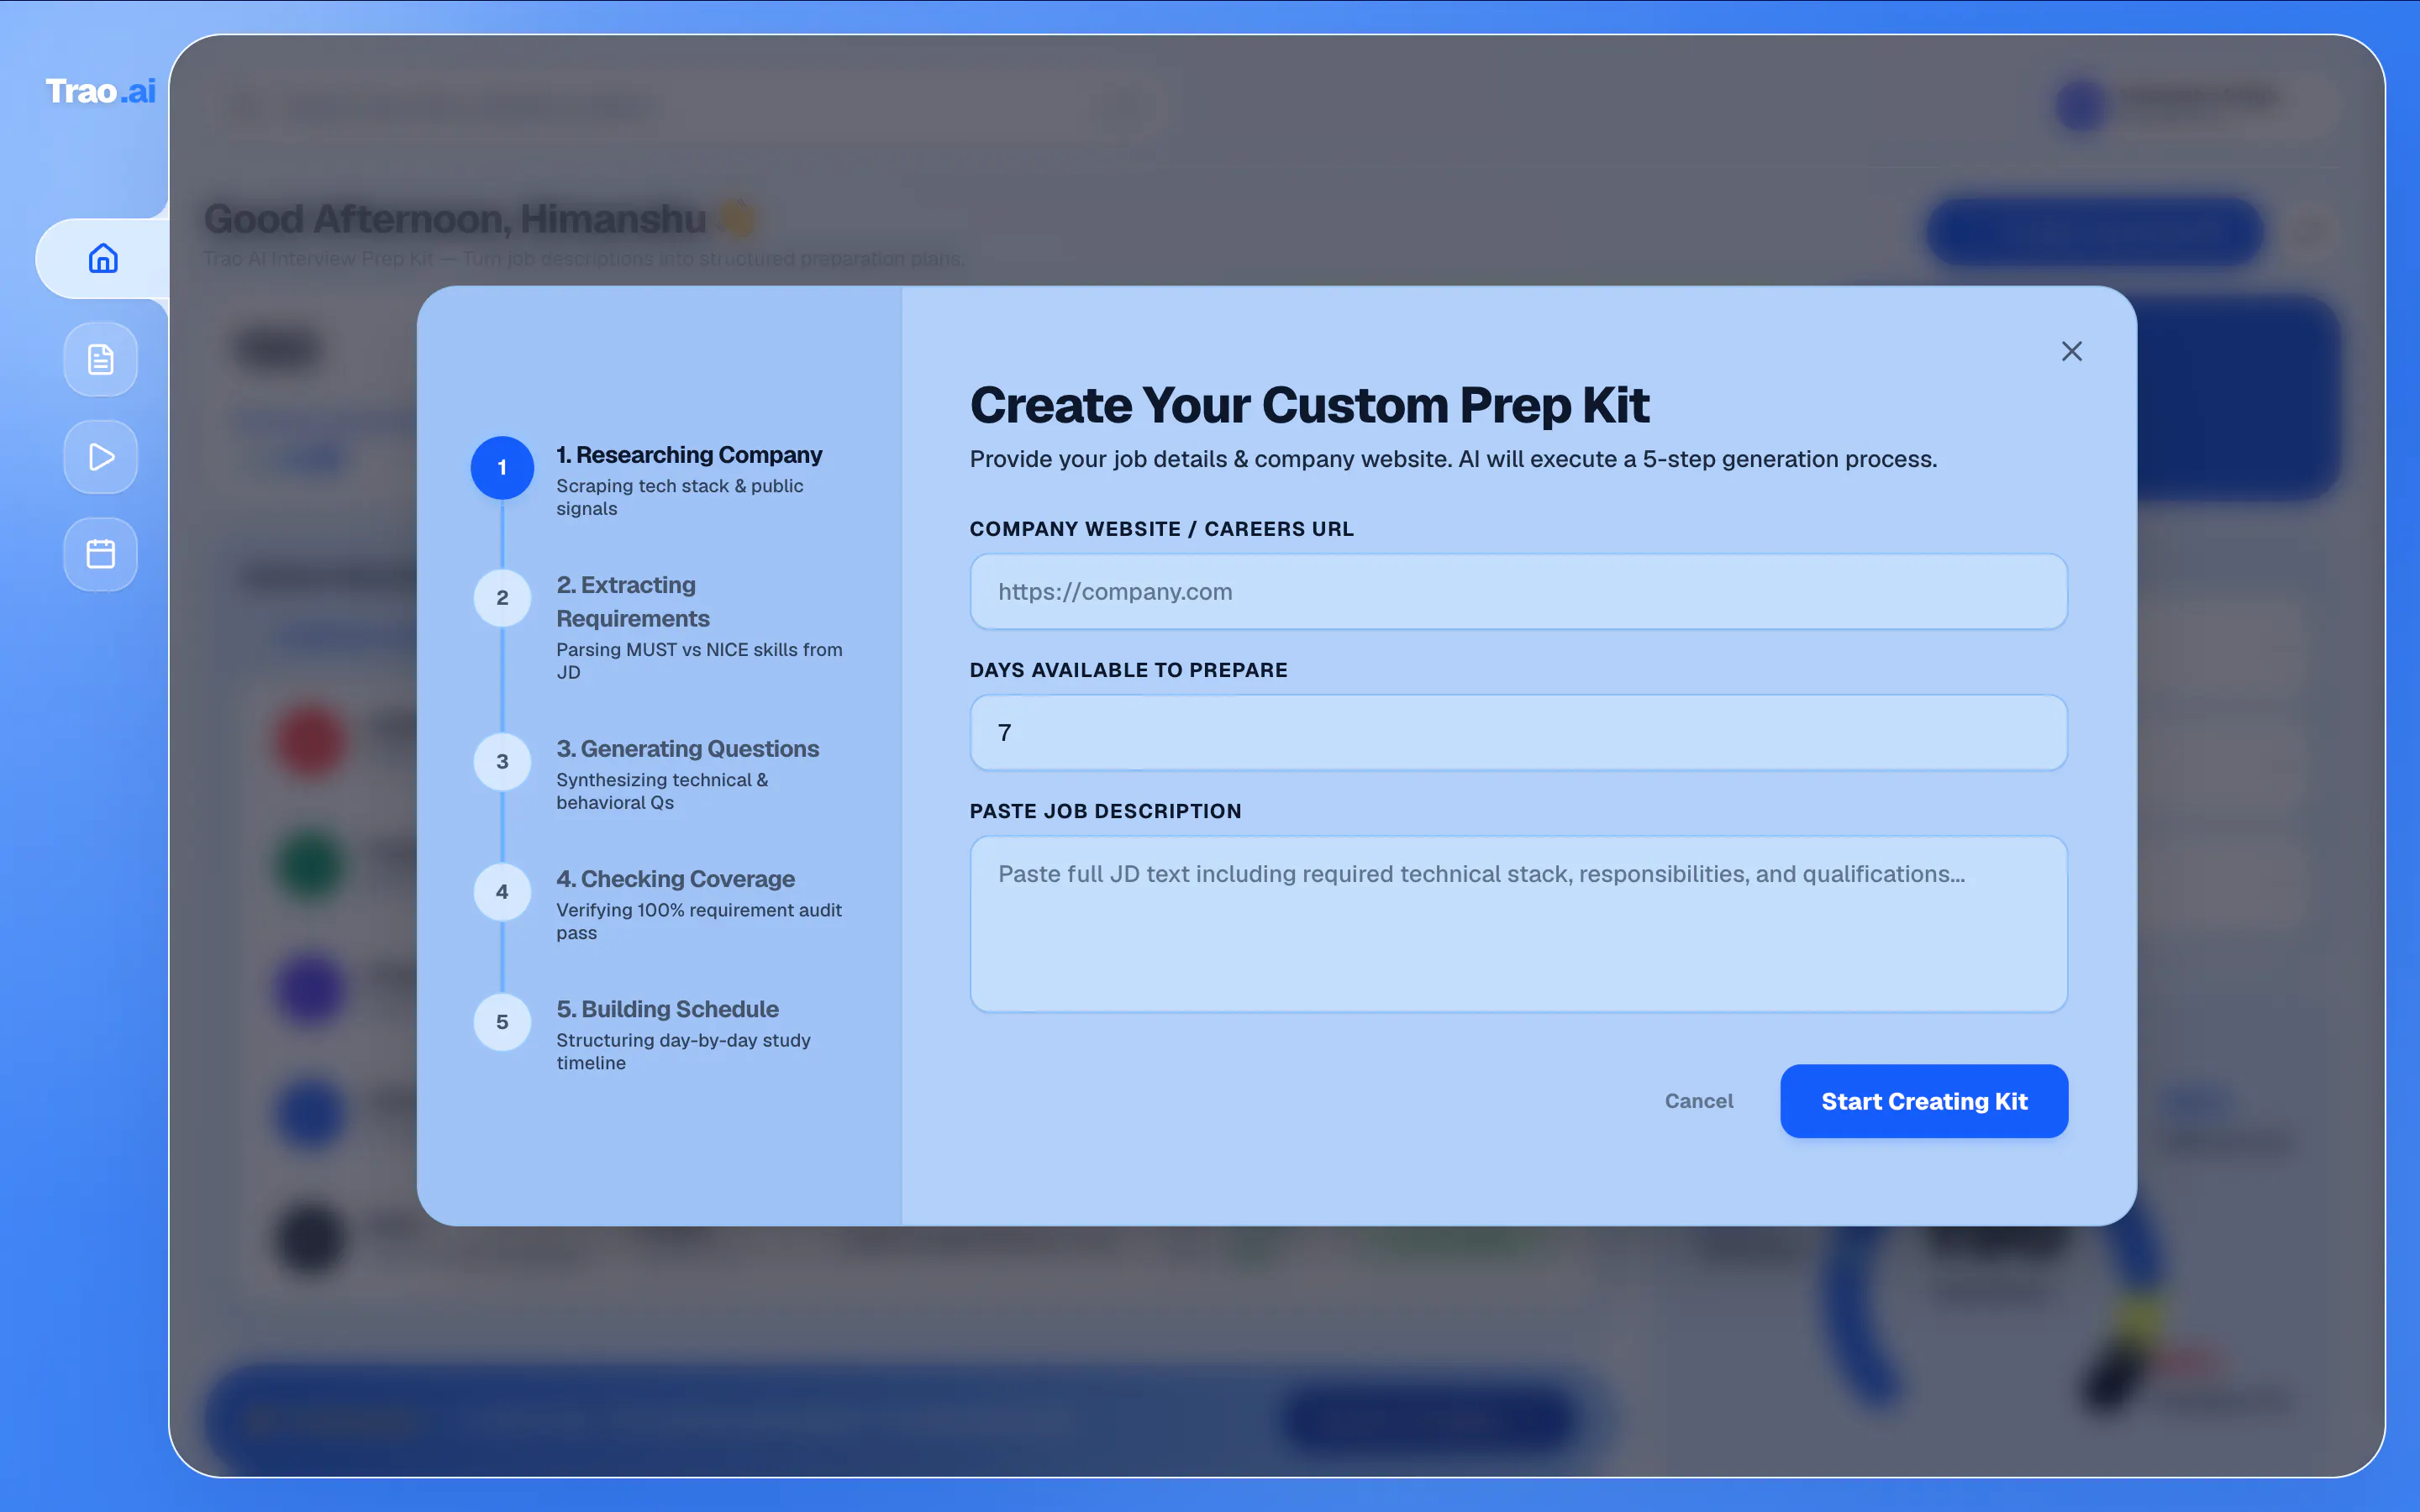Click the '1. Researching Company' heading
Viewport: 2420px width, 1512px height.
click(x=689, y=455)
